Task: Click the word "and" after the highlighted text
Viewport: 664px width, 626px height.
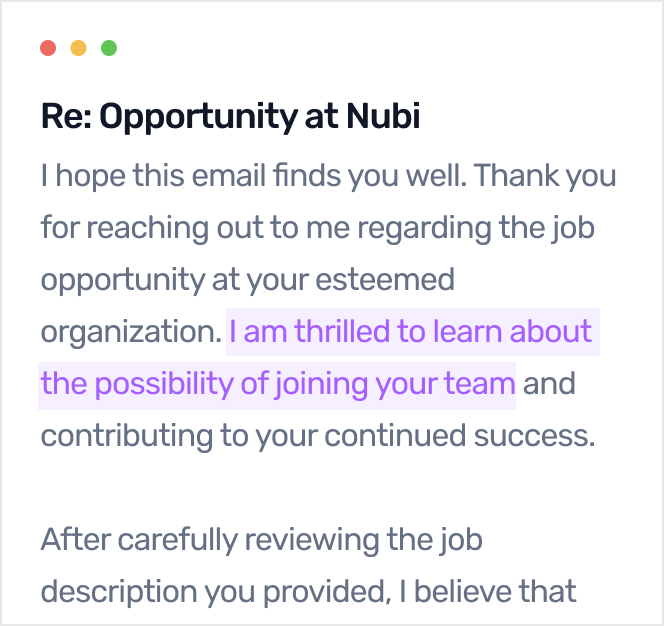Action: (549, 383)
